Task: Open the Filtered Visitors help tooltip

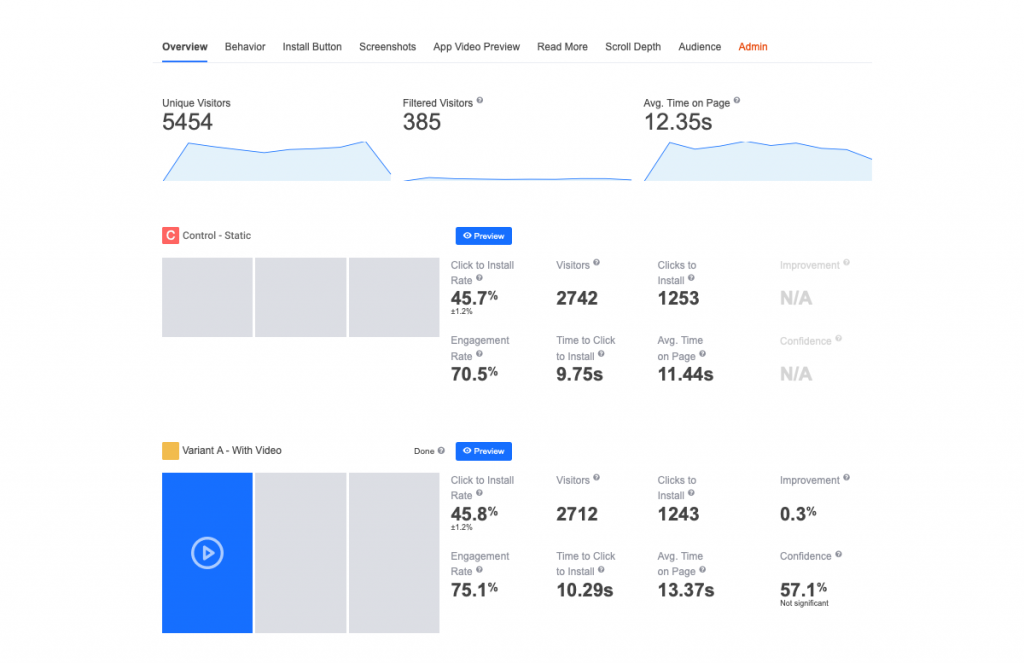Action: pyautogui.click(x=479, y=100)
